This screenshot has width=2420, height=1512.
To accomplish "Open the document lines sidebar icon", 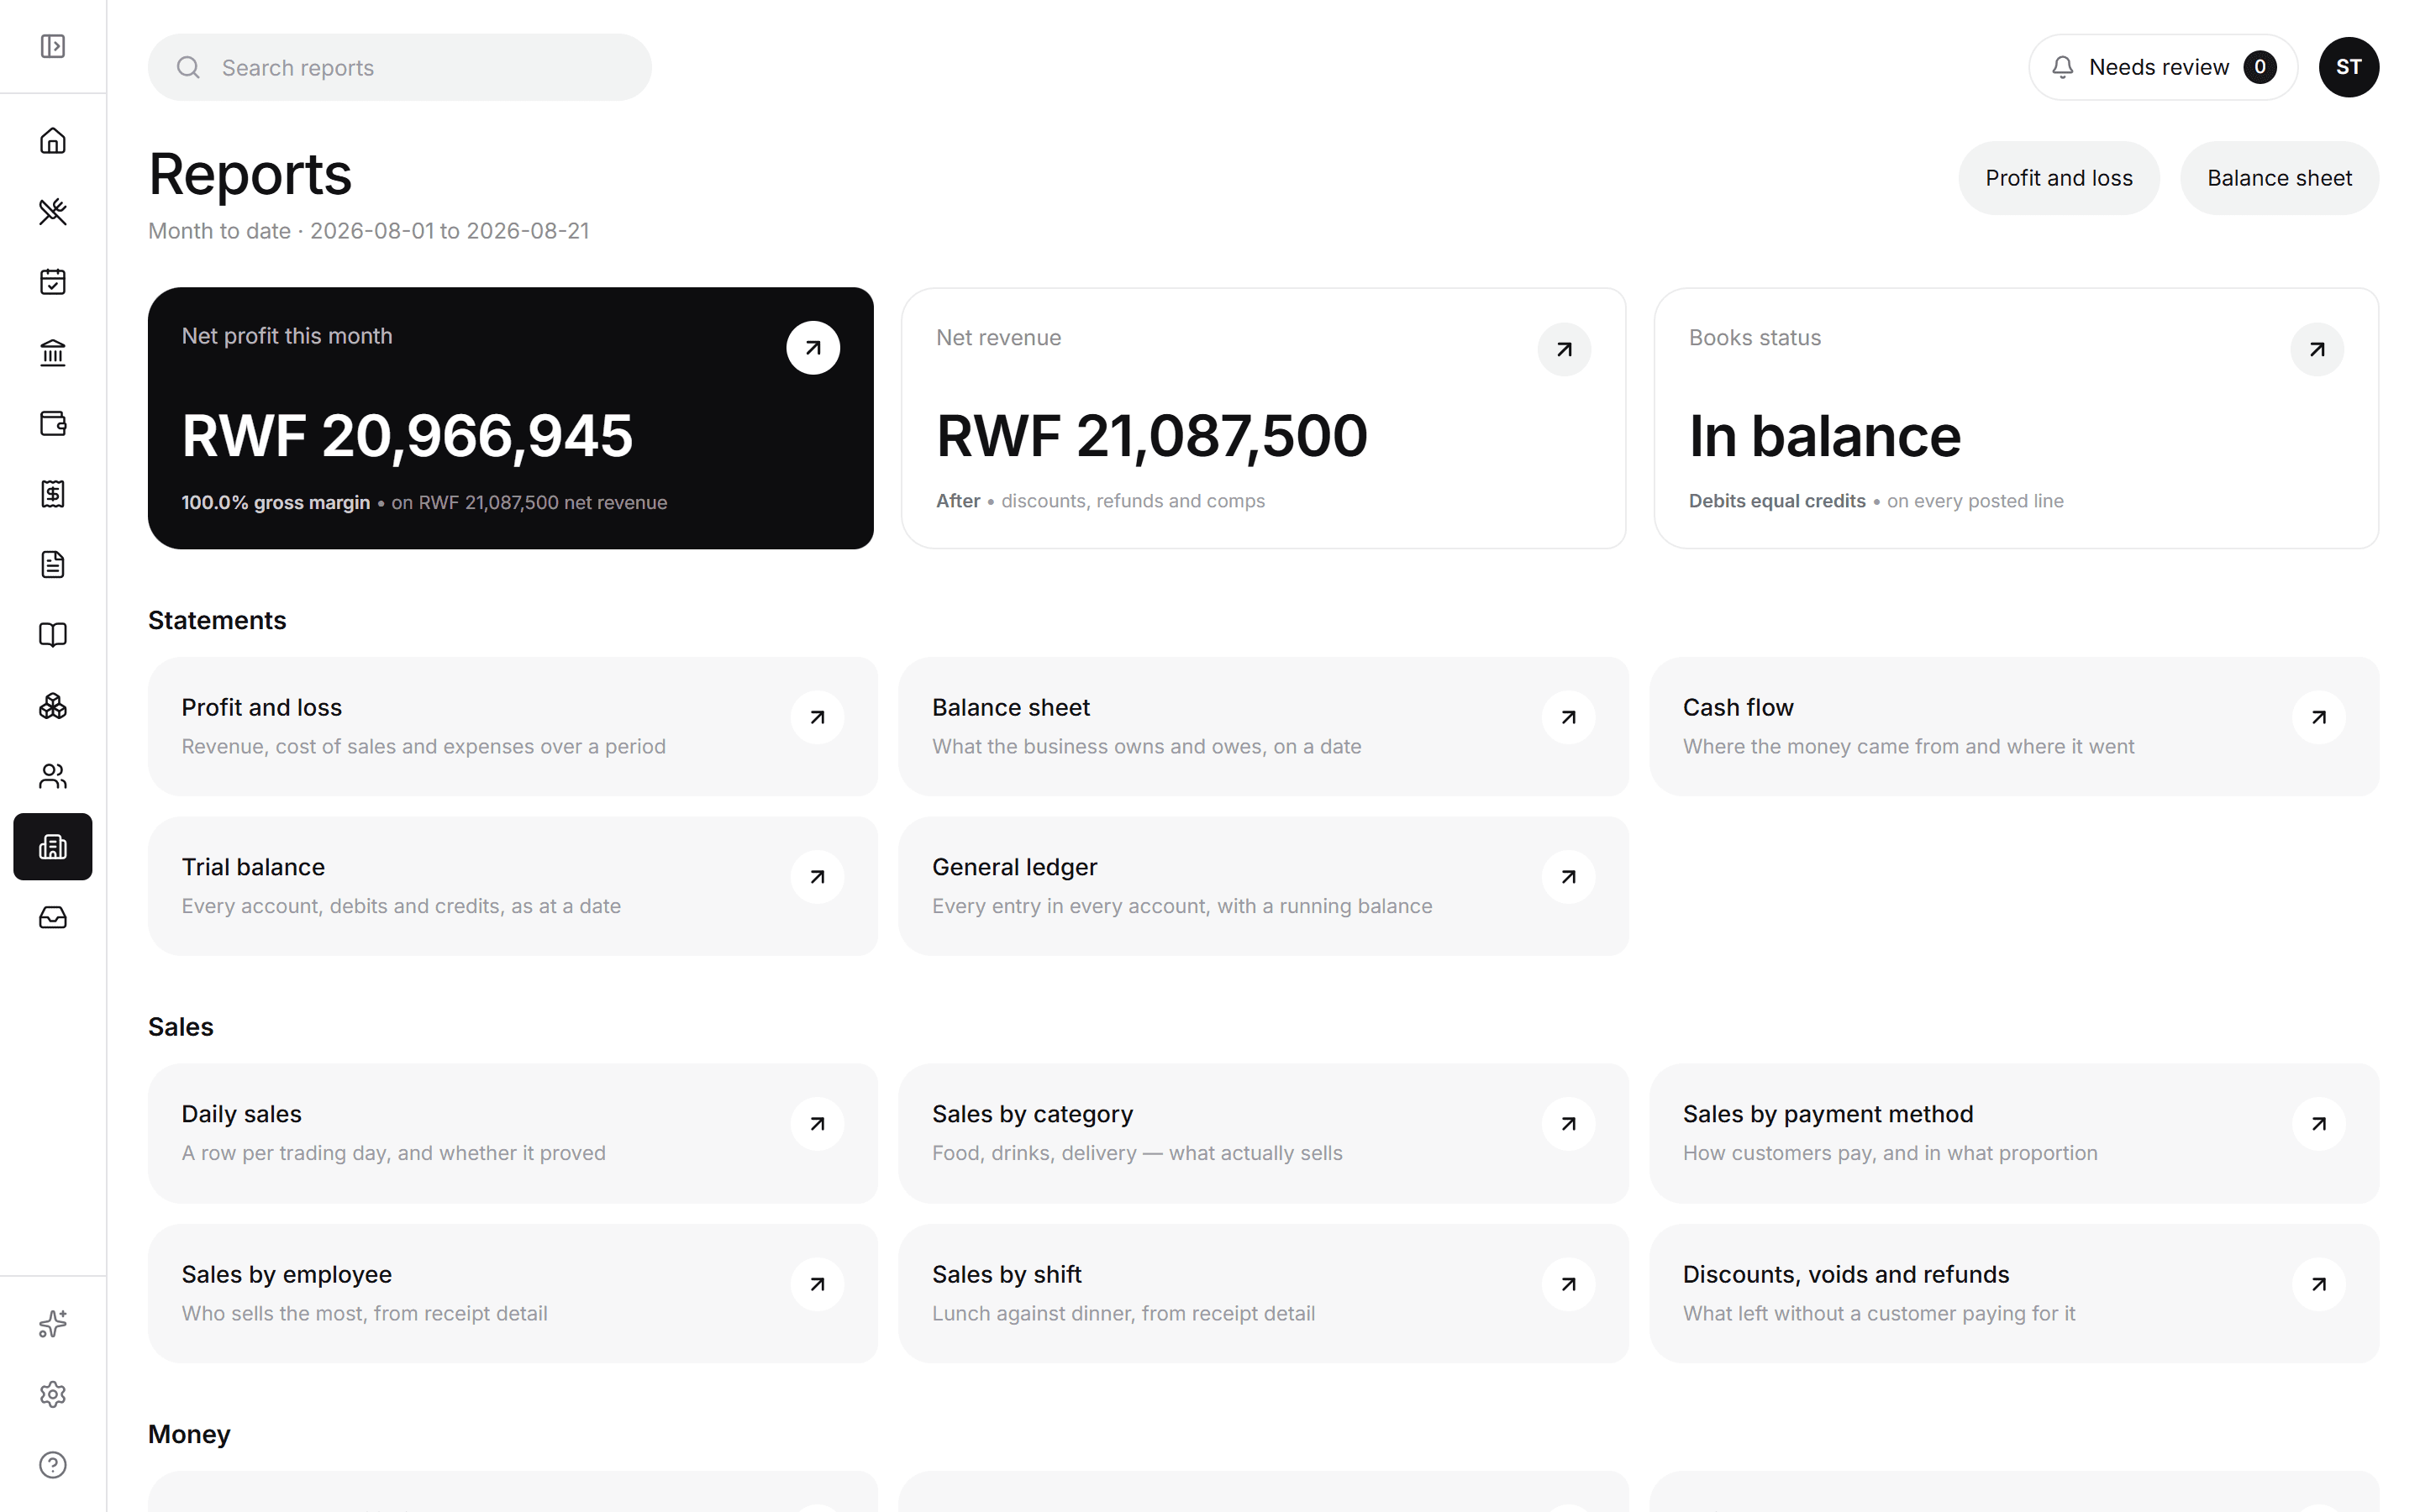I will (53, 564).
